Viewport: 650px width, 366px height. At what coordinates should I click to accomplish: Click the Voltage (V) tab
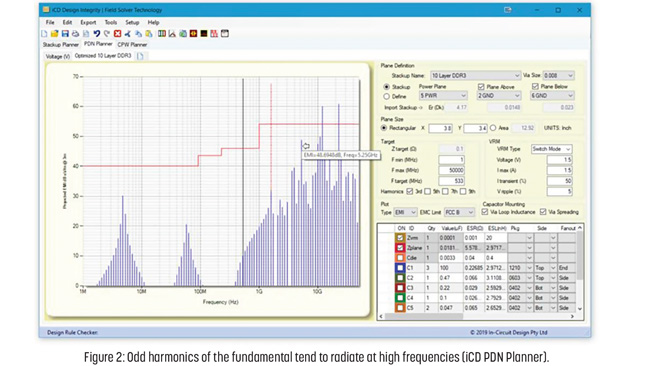[58, 56]
